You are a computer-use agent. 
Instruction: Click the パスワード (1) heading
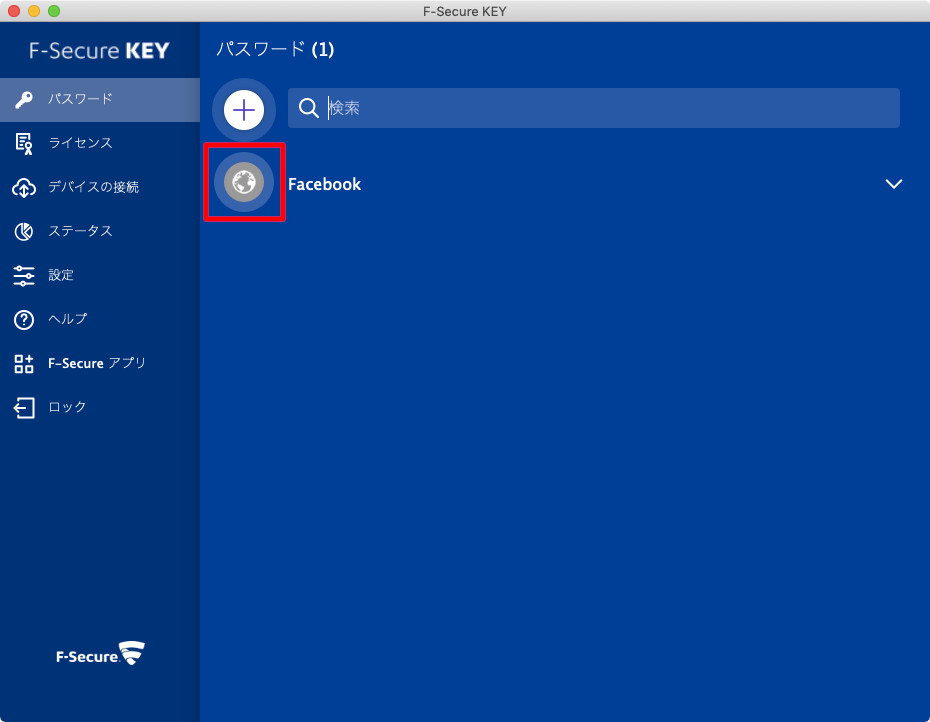tap(275, 49)
